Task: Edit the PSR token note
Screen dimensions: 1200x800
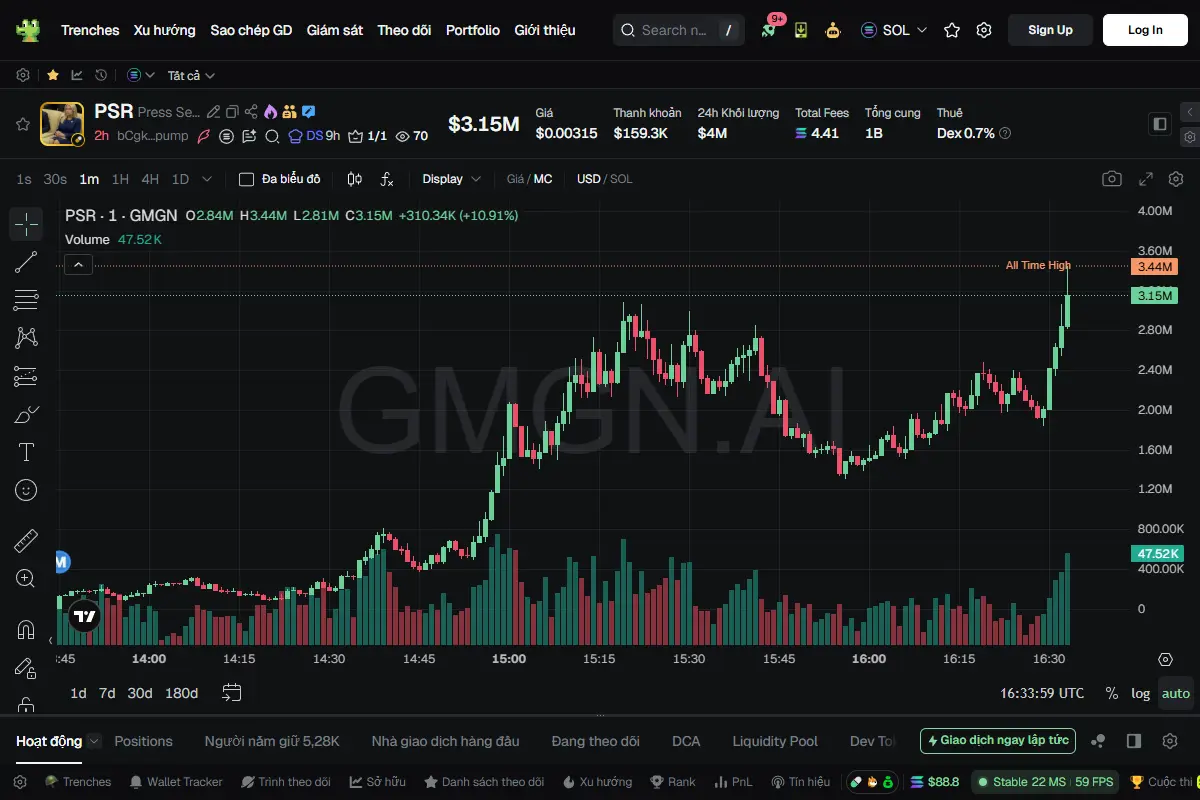Action: (x=213, y=112)
